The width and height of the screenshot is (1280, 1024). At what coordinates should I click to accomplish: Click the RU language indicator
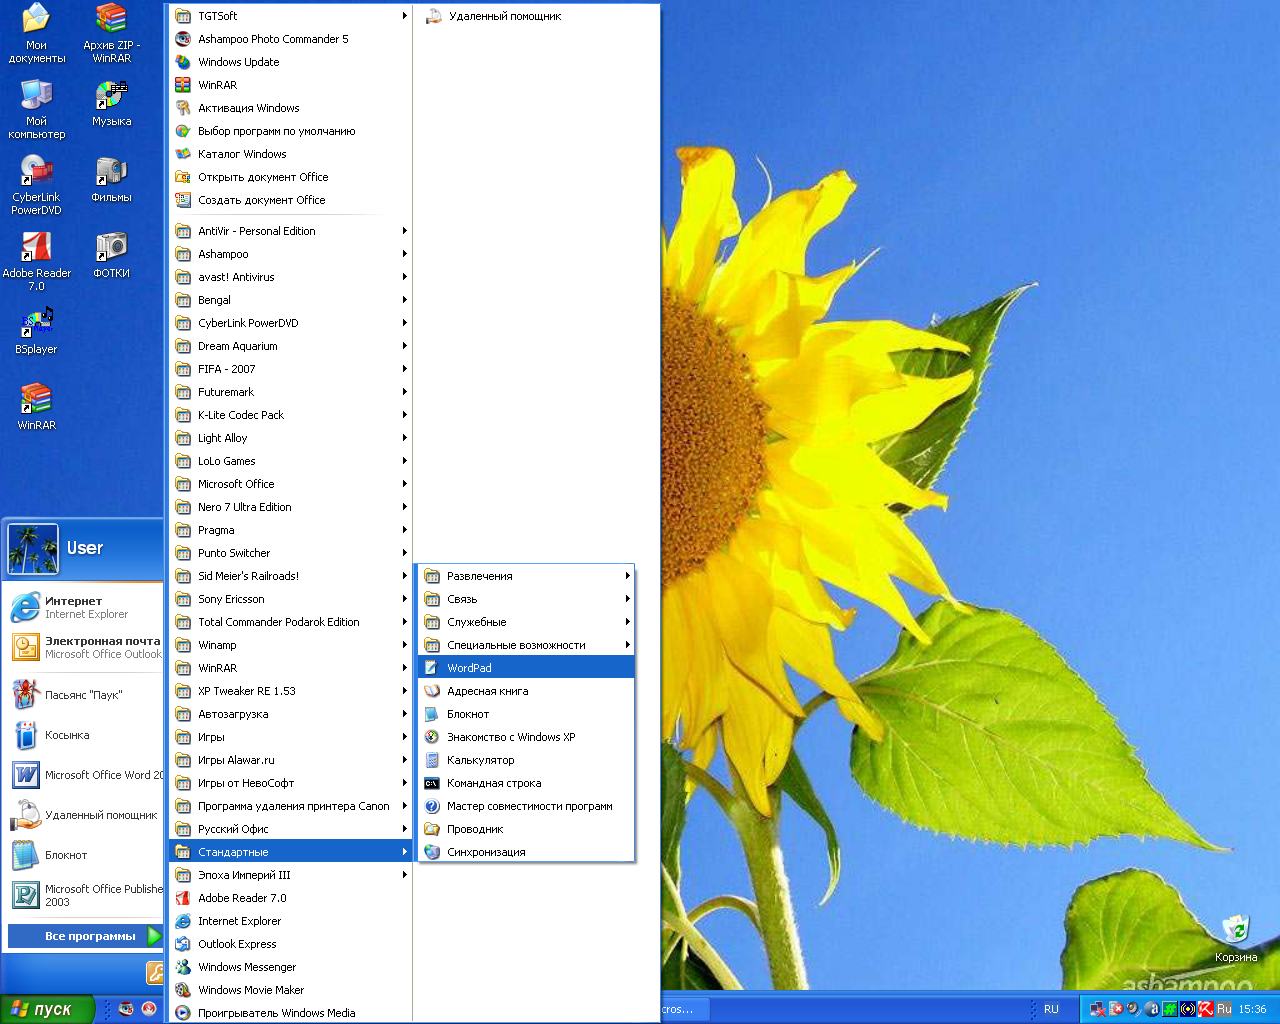pyautogui.click(x=1051, y=1009)
